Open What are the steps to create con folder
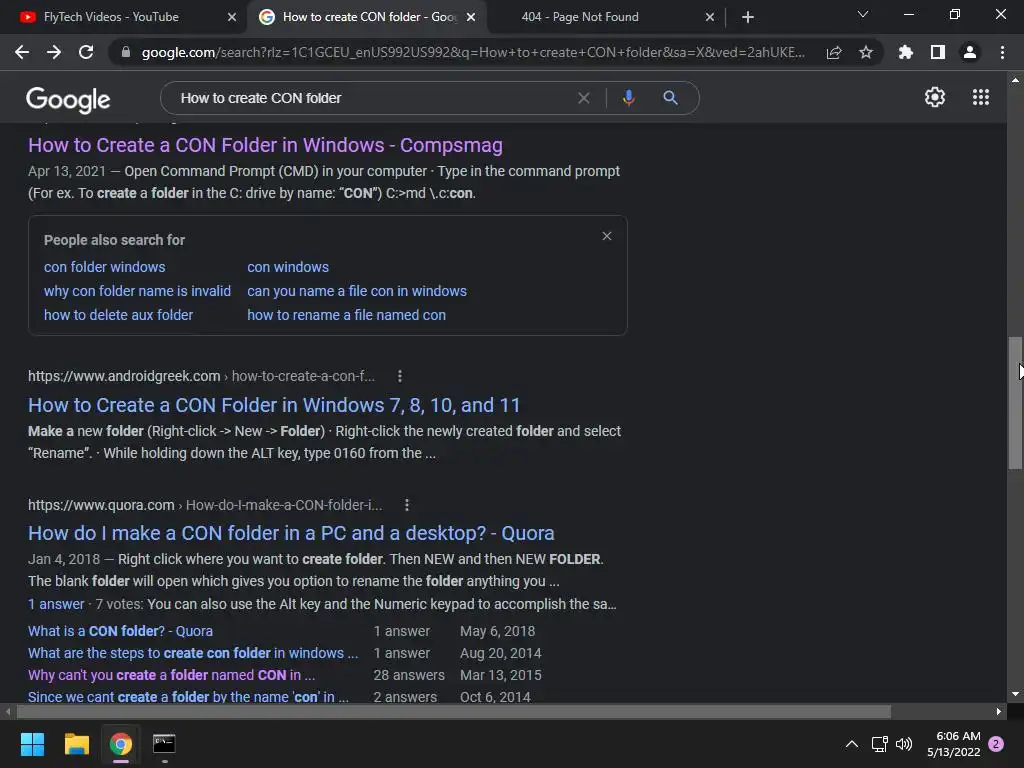The height and width of the screenshot is (768, 1024). pos(193,653)
